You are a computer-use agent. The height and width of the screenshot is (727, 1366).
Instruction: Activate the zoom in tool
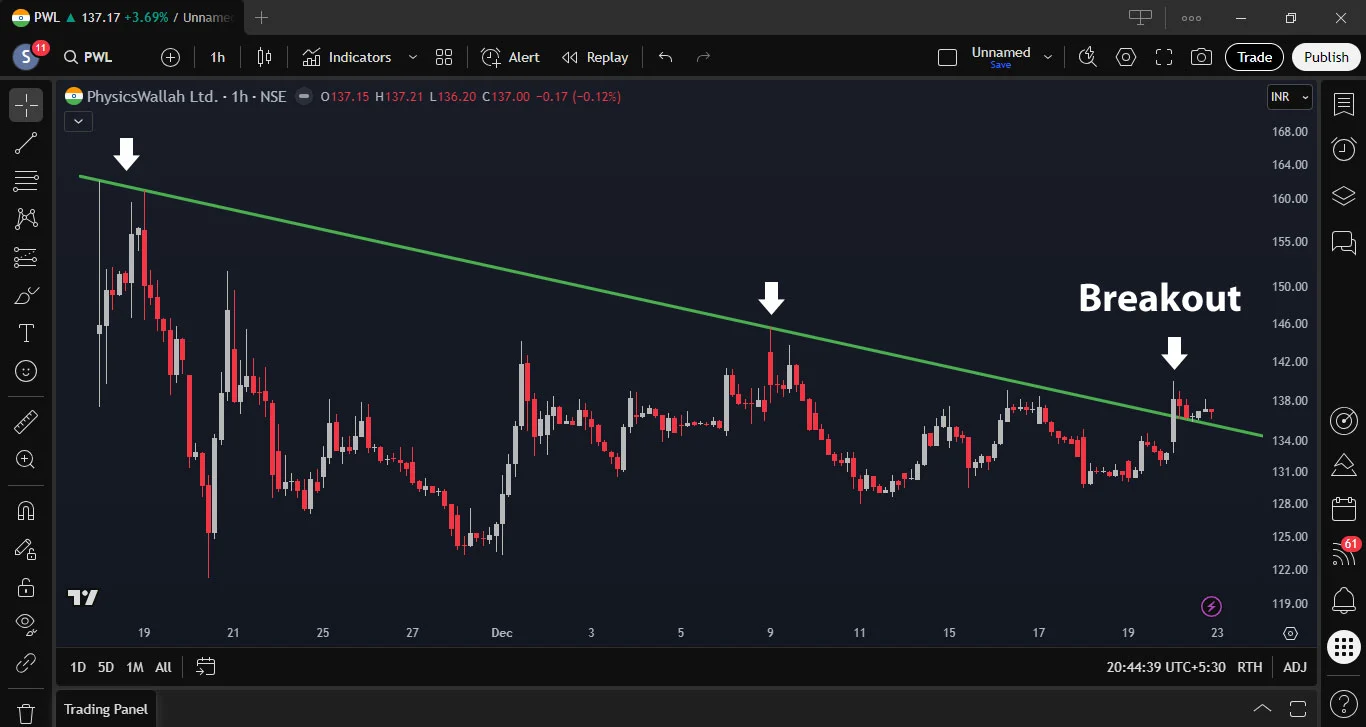click(26, 459)
